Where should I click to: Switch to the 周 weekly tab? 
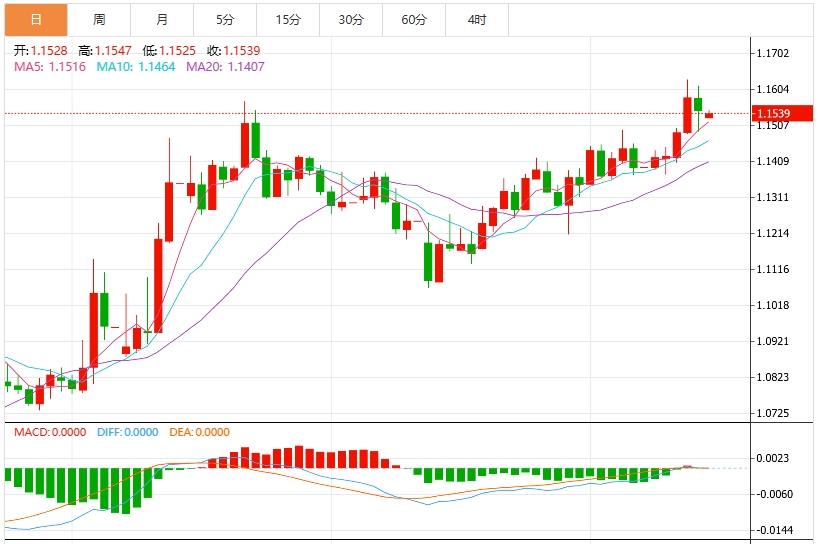[x=99, y=20]
